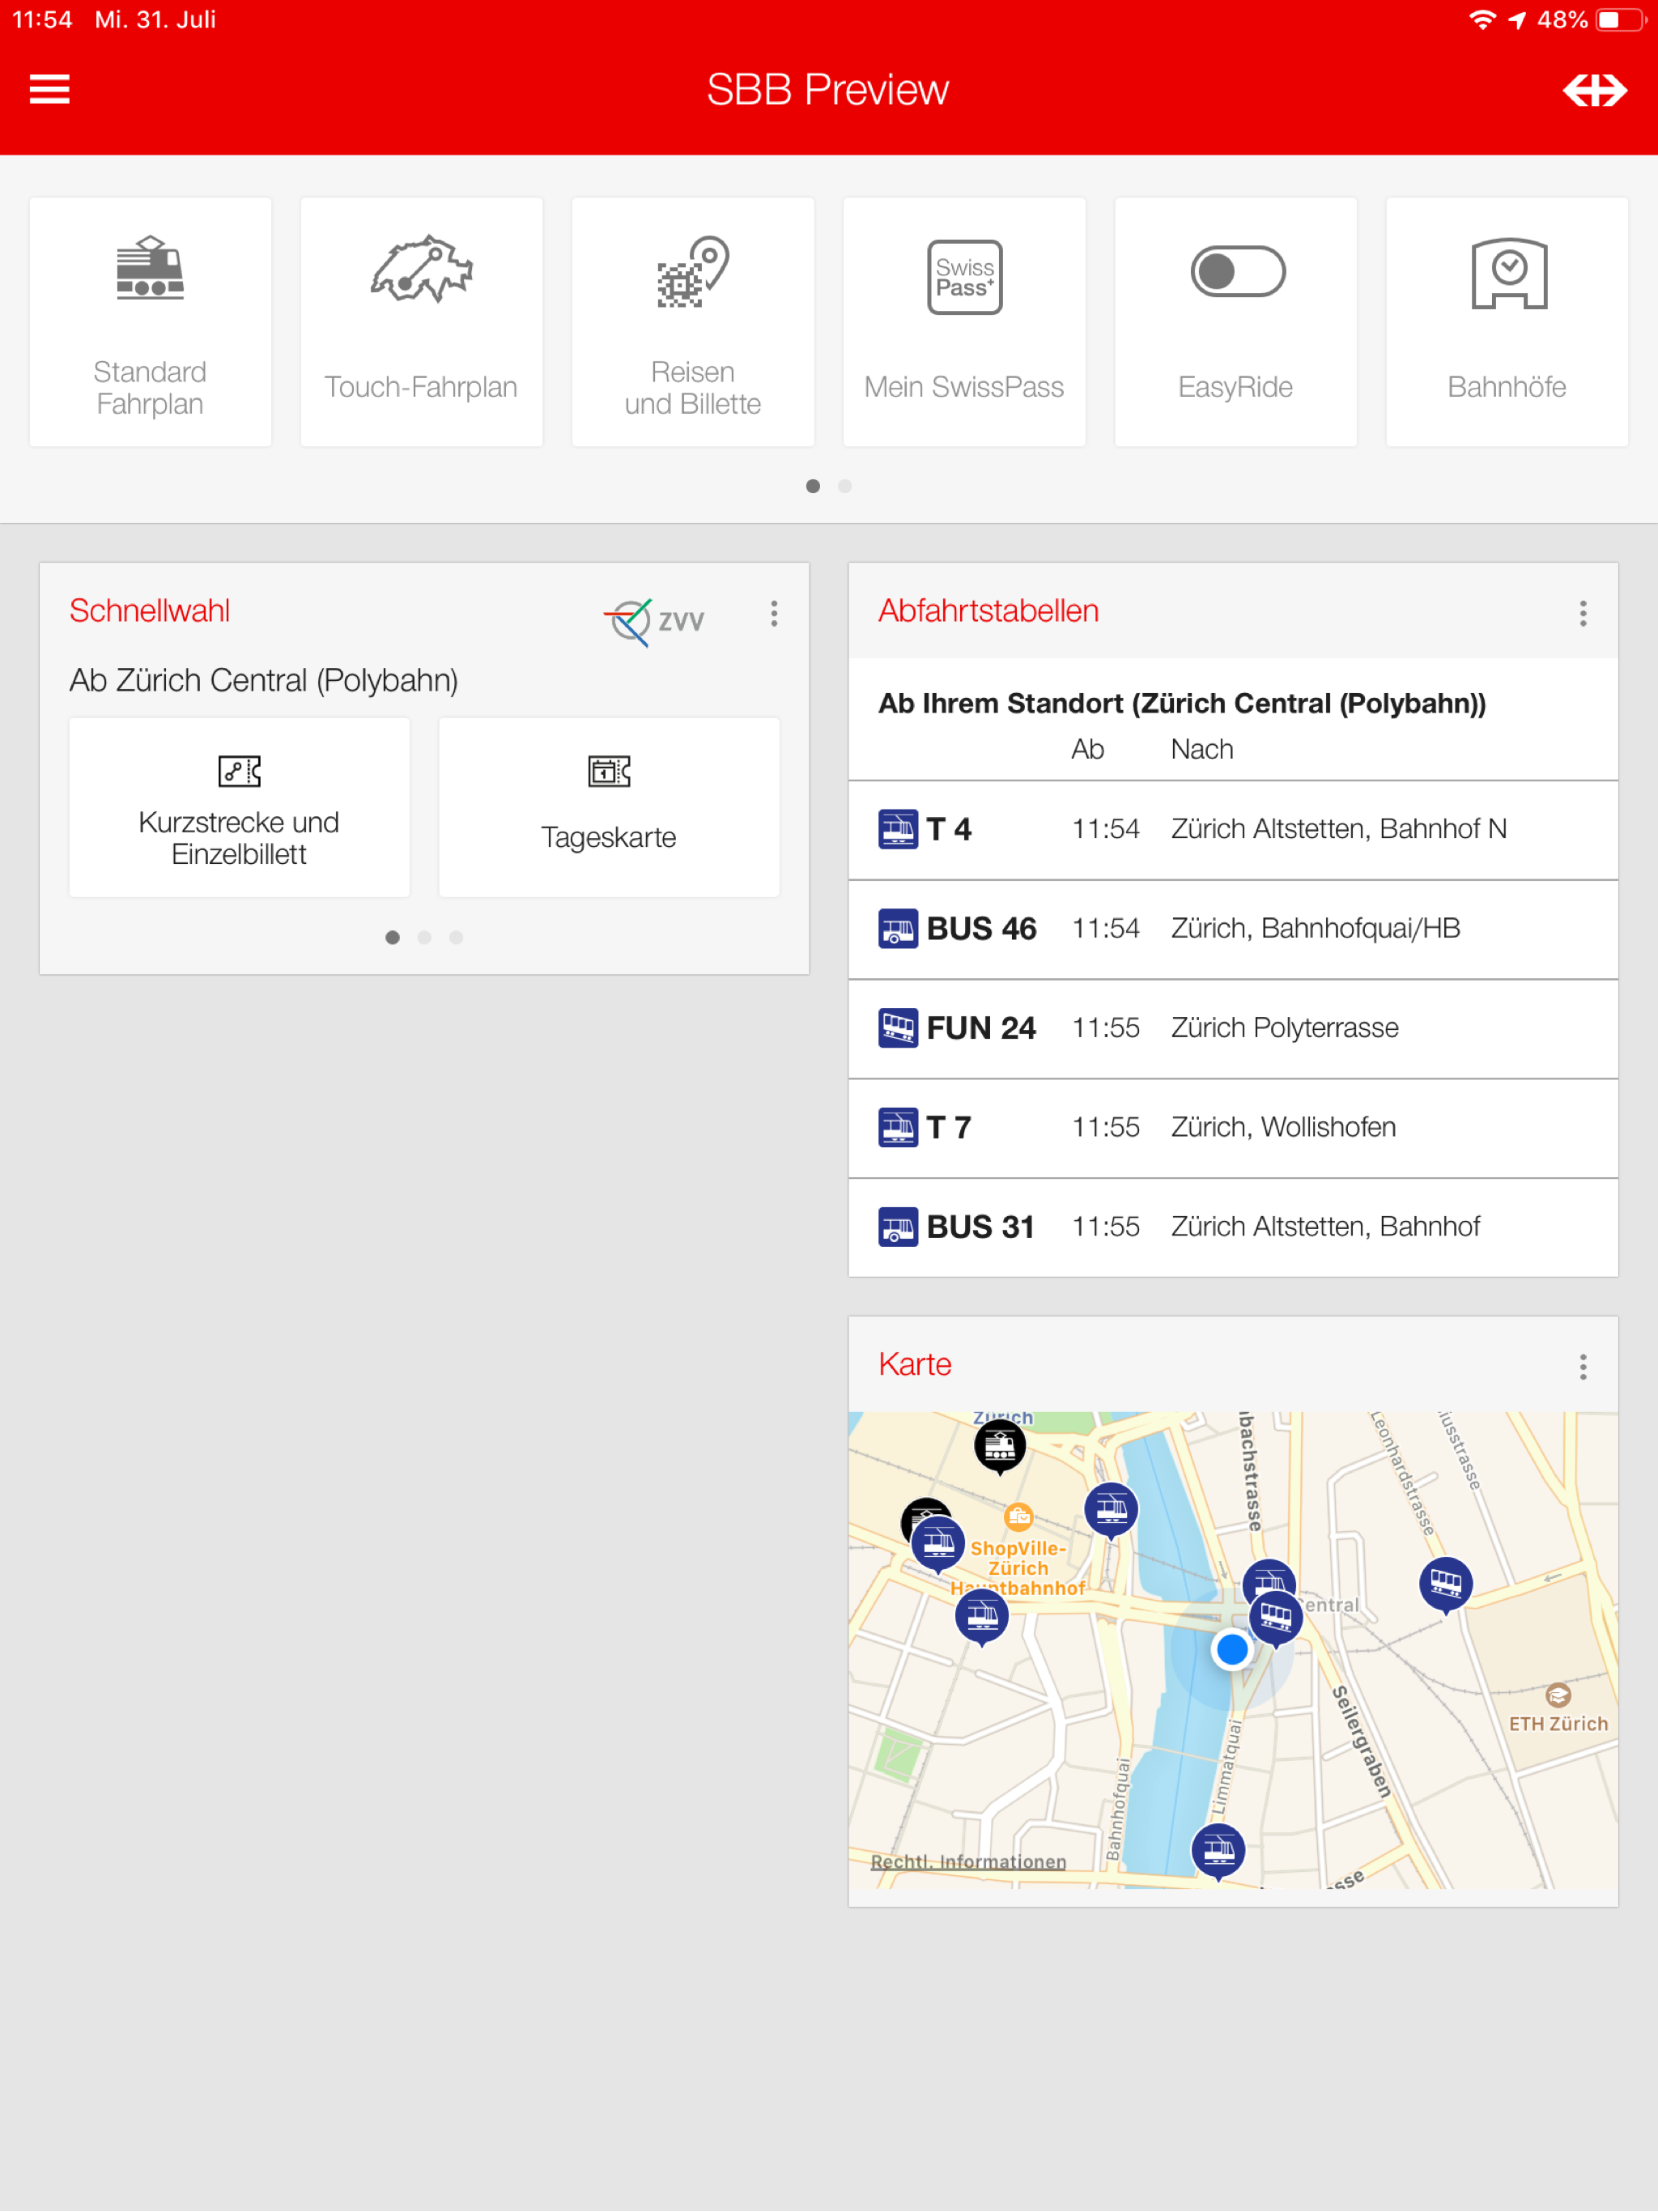
Task: Choose Tageskarte ticket button
Action: (x=608, y=808)
